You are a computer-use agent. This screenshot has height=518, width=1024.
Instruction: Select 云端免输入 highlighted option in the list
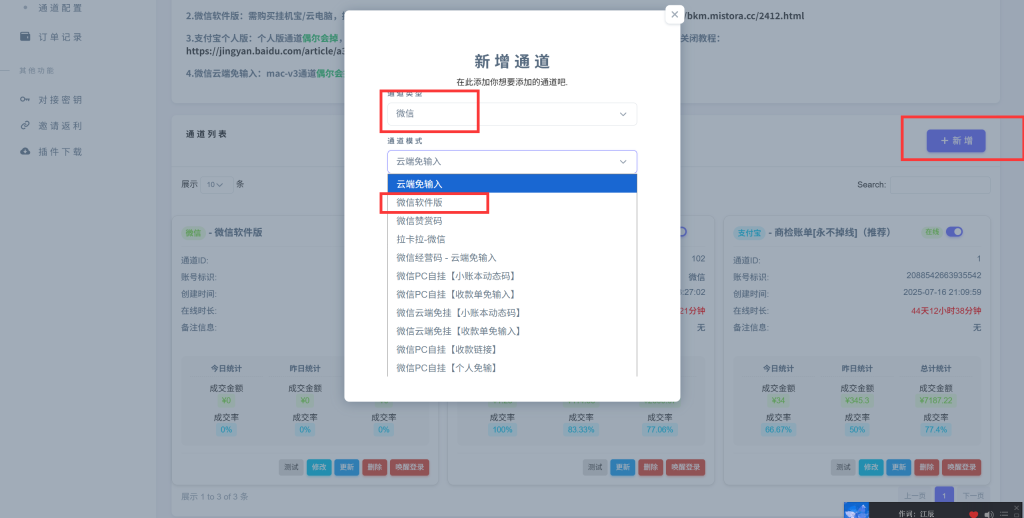512,184
